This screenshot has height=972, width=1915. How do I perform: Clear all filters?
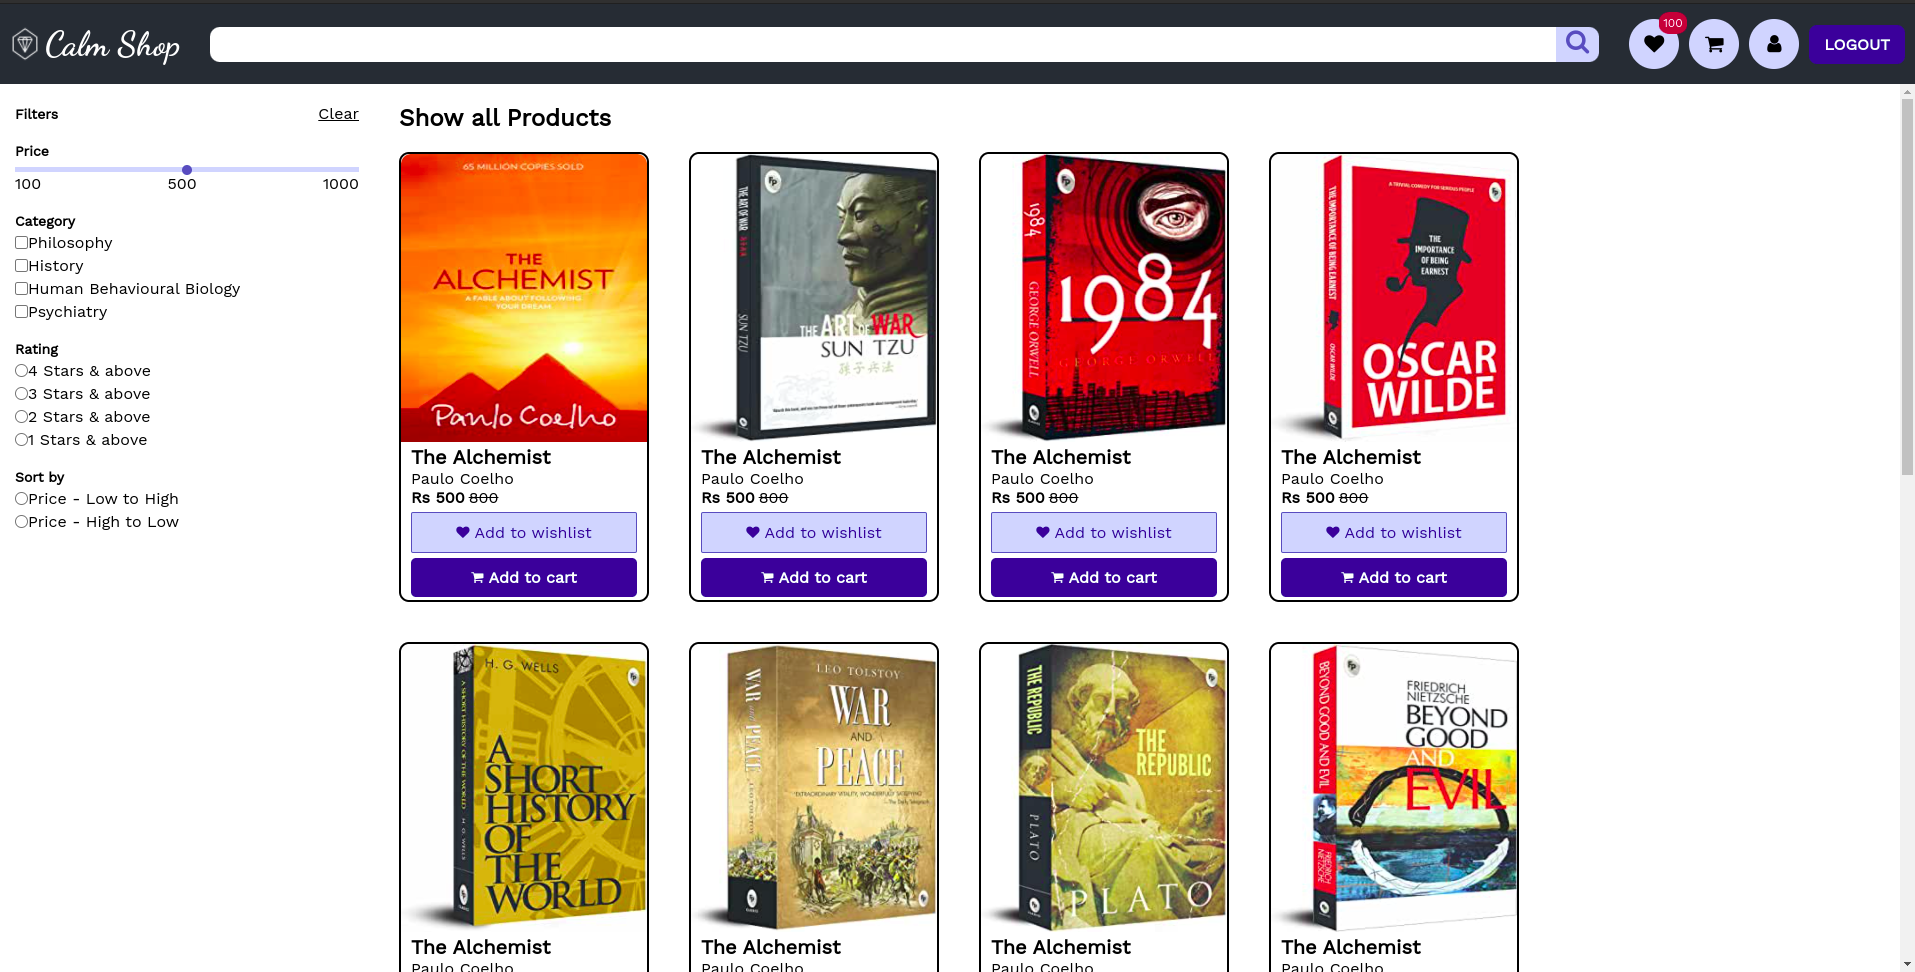338,114
